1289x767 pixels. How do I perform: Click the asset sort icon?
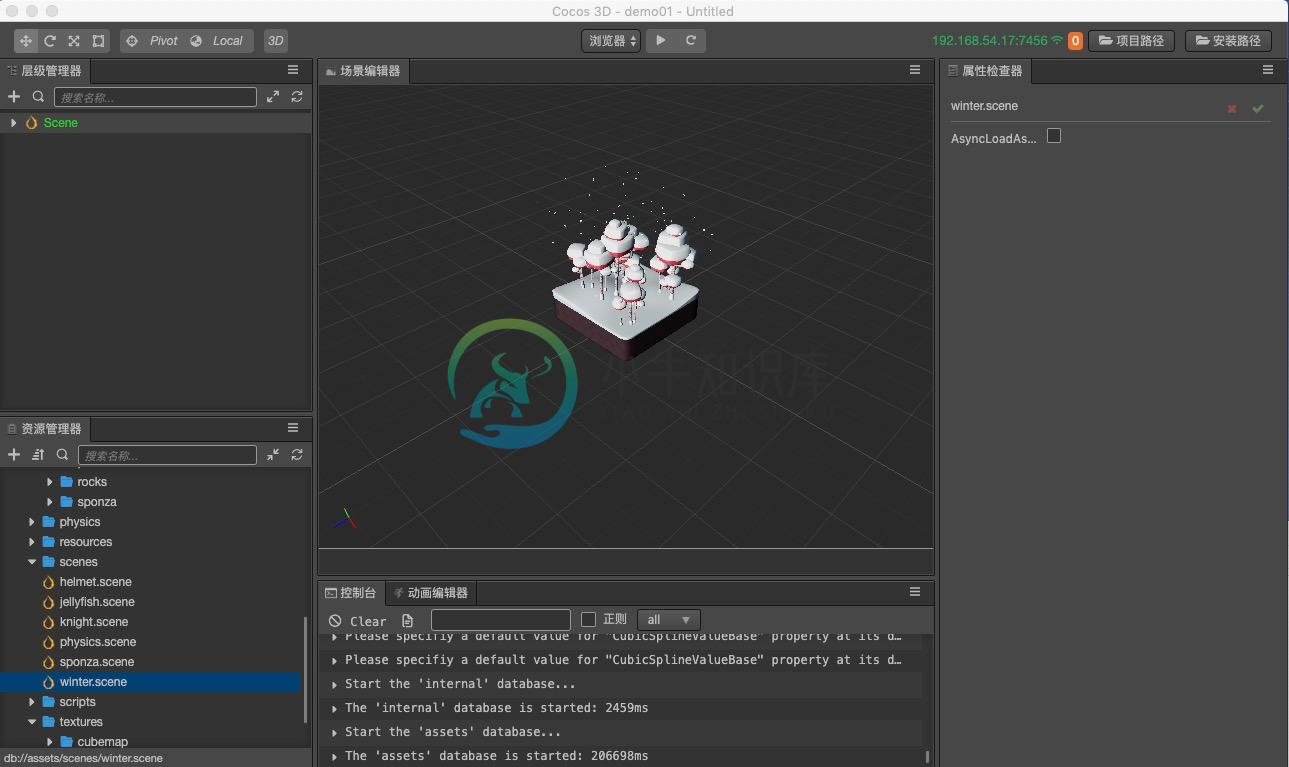(38, 455)
